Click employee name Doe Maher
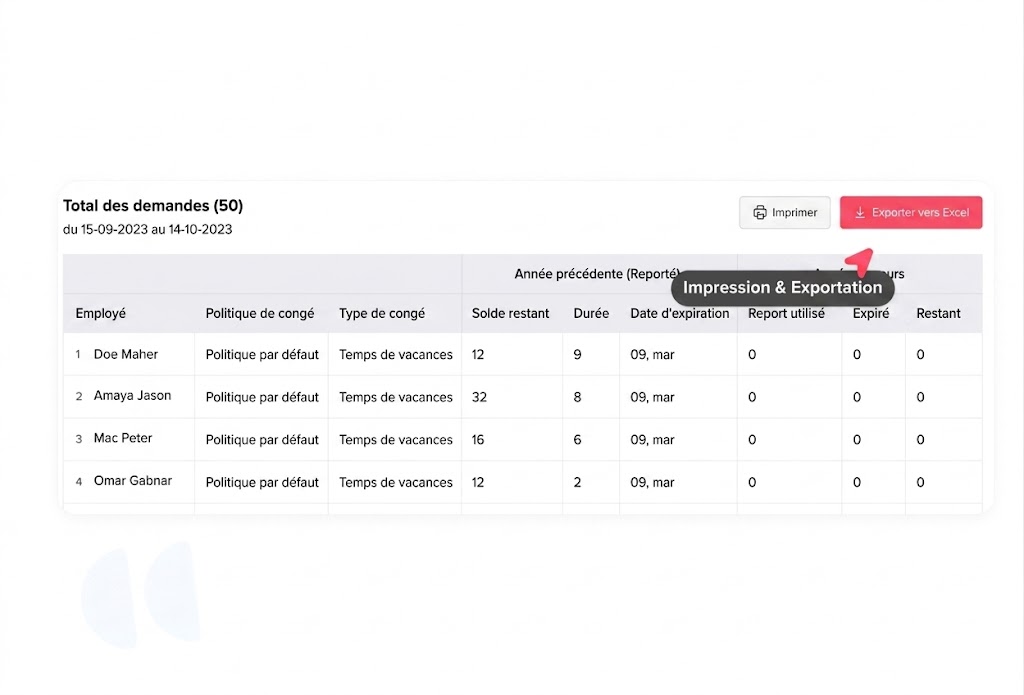The image size is (1024, 695). pos(126,354)
